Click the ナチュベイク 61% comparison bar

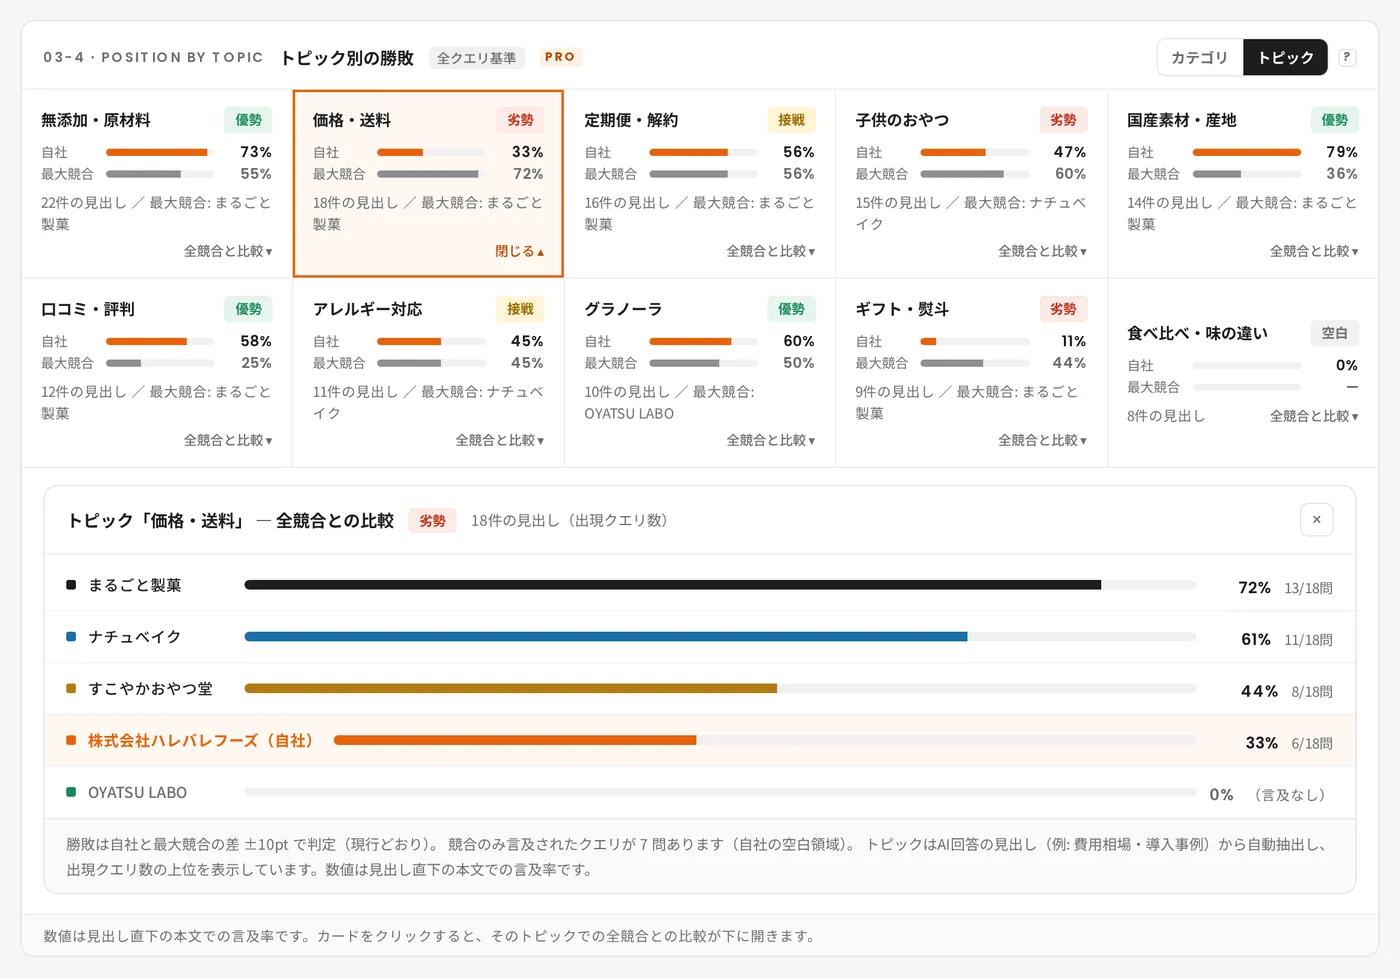tap(720, 637)
